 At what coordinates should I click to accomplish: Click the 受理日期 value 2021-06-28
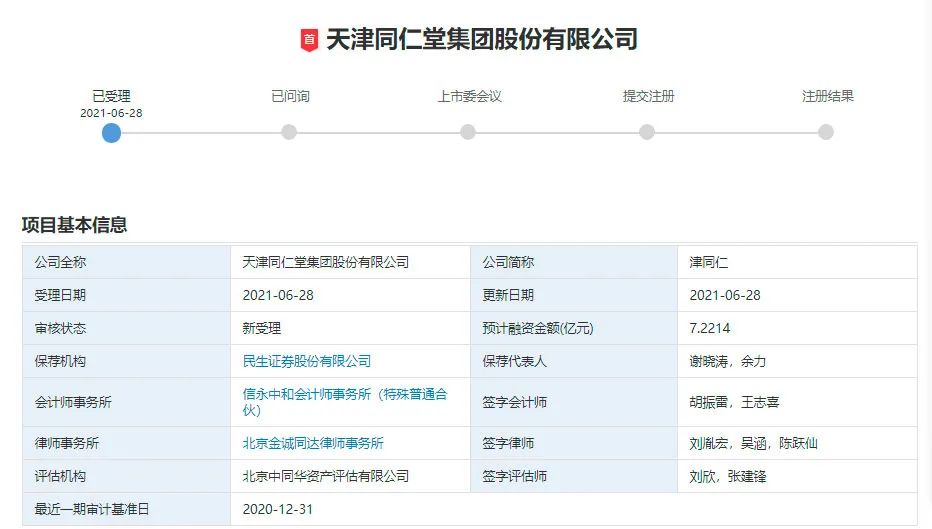point(278,295)
